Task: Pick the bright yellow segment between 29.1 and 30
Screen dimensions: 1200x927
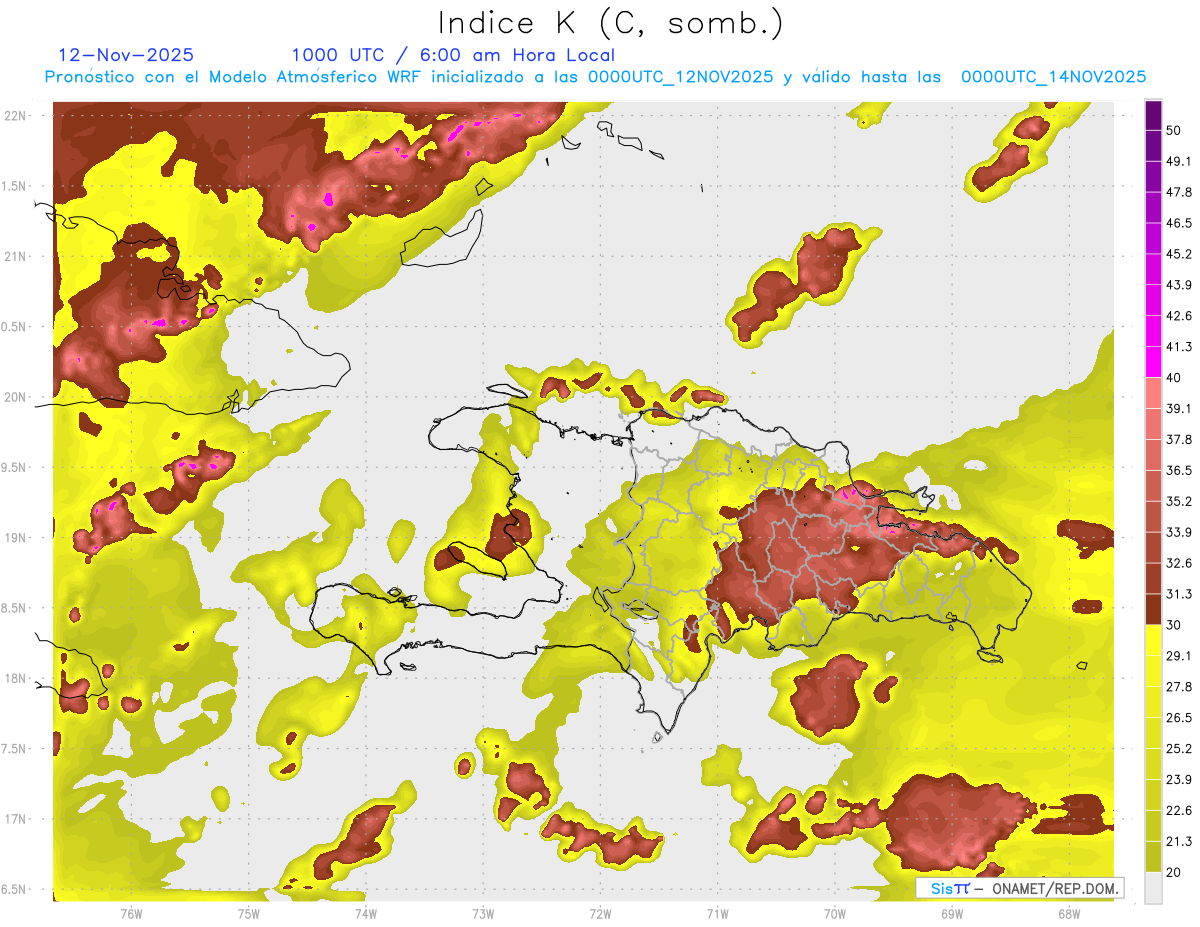Action: pyautogui.click(x=1153, y=640)
